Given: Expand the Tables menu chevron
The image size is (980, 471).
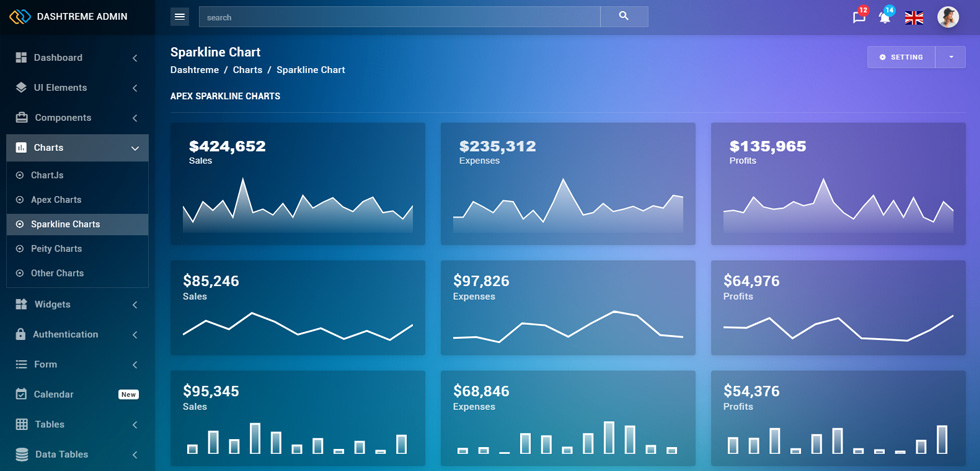Looking at the screenshot, I should [x=135, y=425].
